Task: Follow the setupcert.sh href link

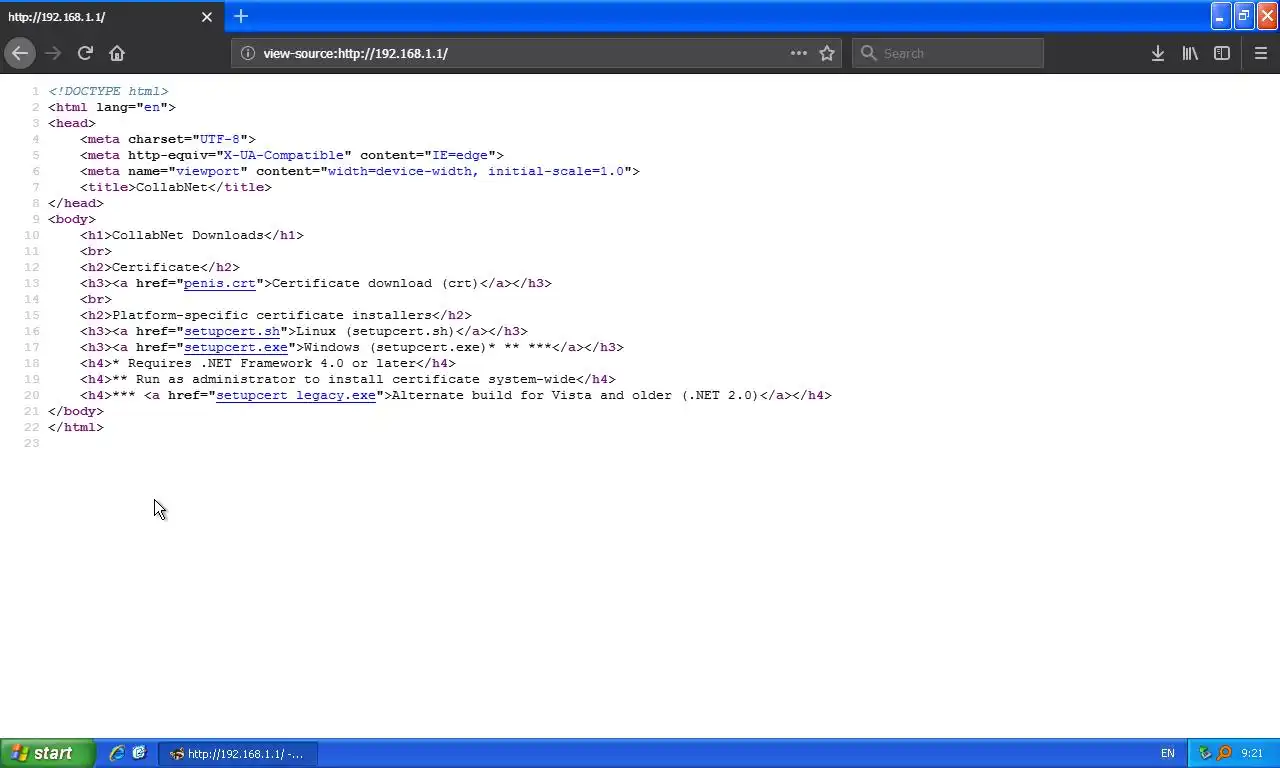Action: [232, 331]
